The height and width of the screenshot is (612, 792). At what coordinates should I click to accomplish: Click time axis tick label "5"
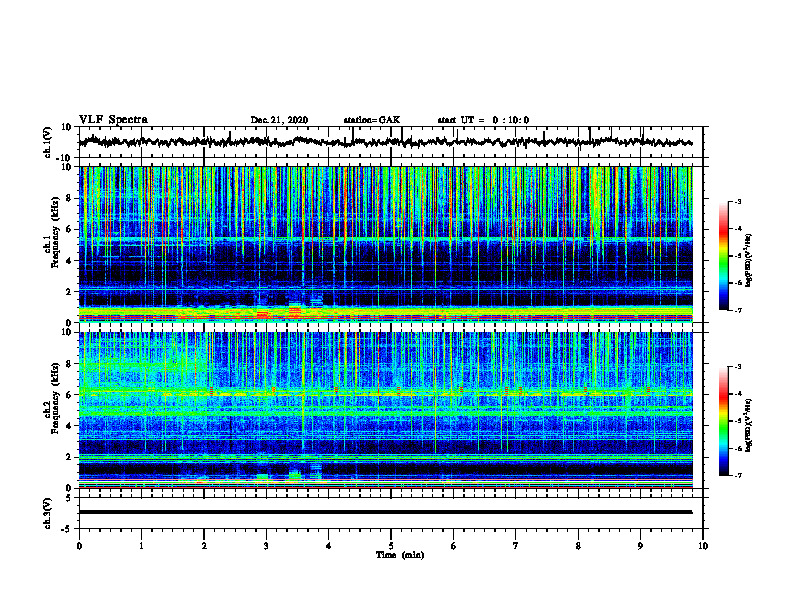coord(391,546)
